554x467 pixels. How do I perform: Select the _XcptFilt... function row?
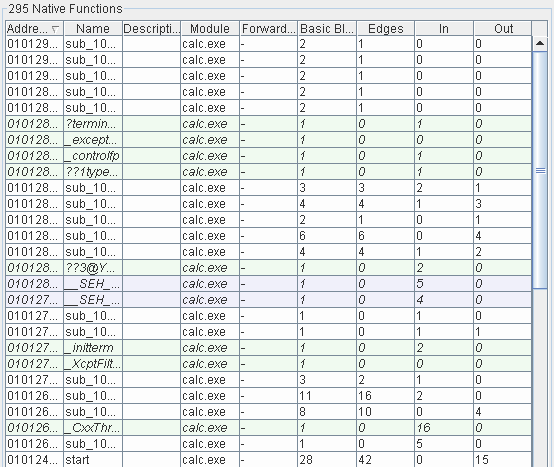(269, 364)
